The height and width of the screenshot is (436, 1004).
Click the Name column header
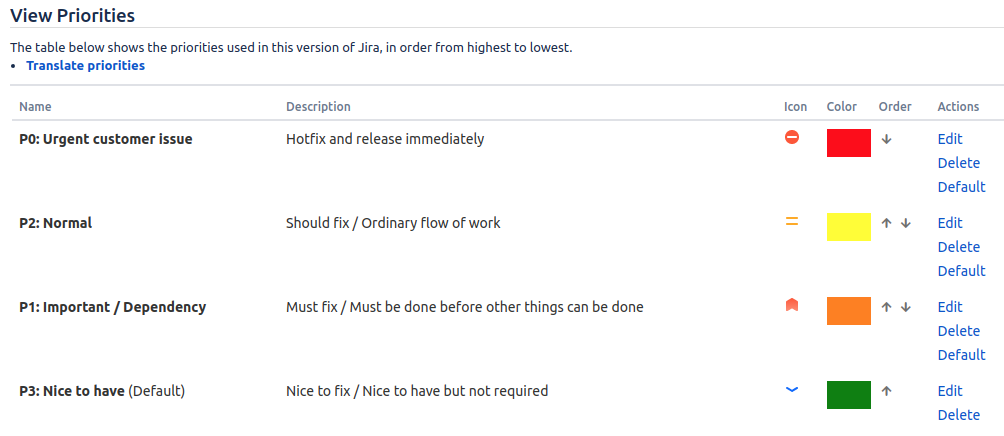(x=35, y=106)
